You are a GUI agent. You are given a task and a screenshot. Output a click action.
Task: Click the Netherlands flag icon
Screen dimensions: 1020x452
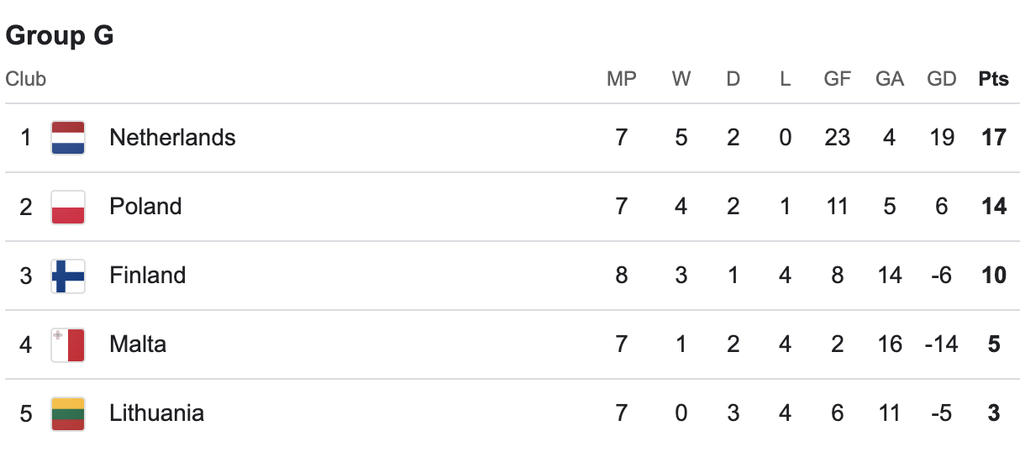(68, 137)
